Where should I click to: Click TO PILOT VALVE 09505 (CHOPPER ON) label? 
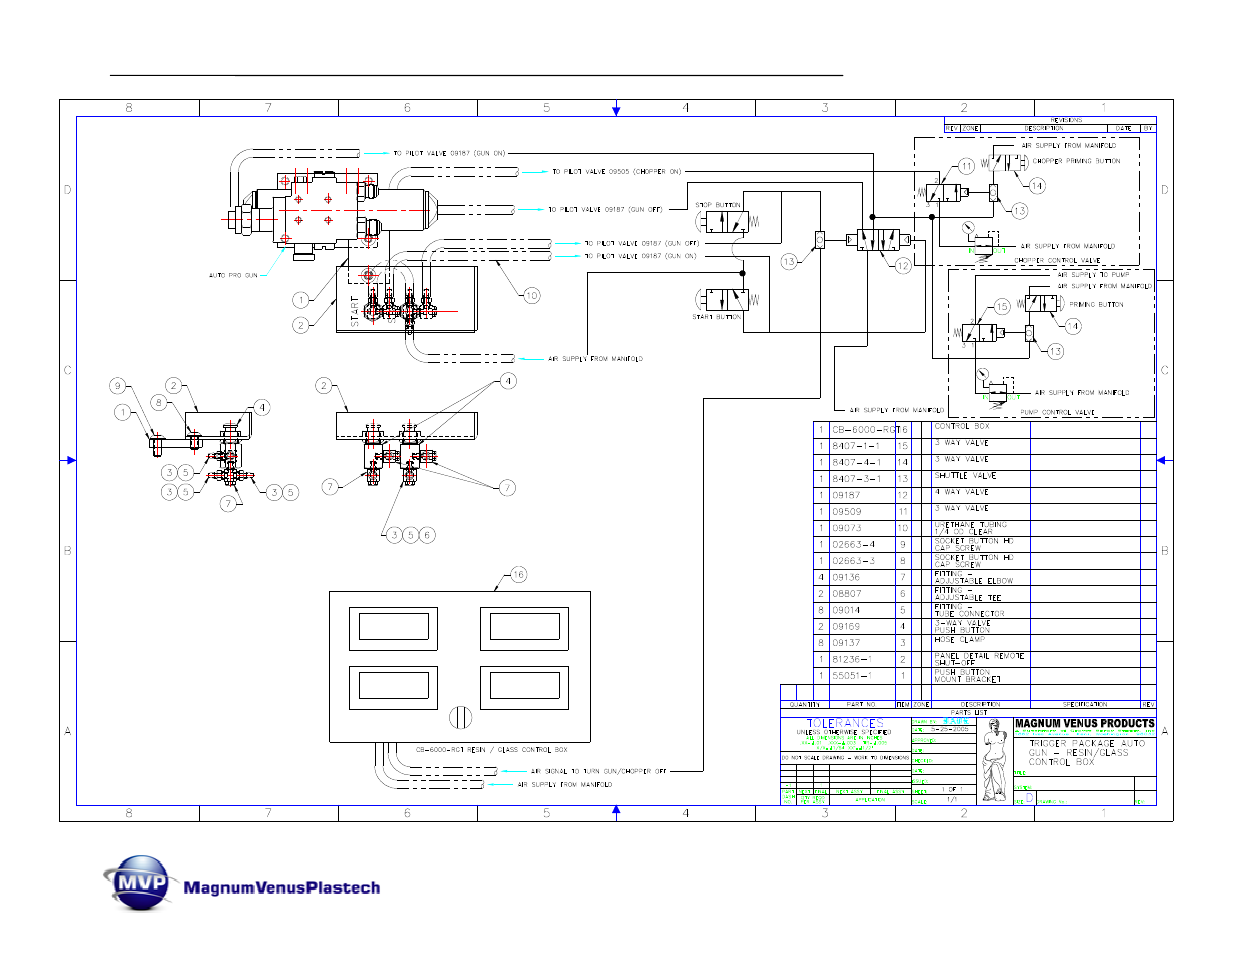(x=616, y=172)
